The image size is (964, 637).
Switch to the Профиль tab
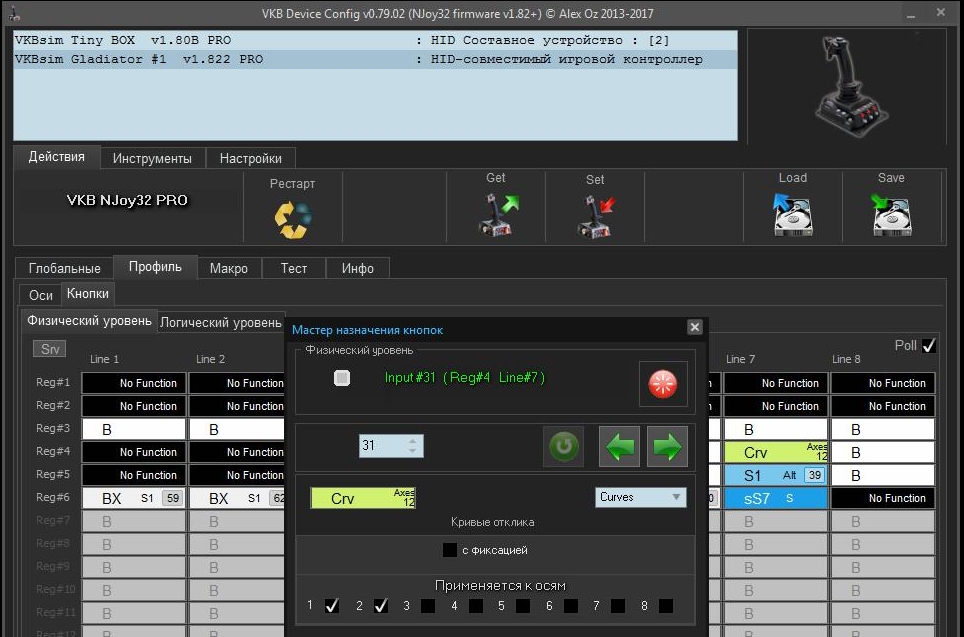tap(156, 267)
